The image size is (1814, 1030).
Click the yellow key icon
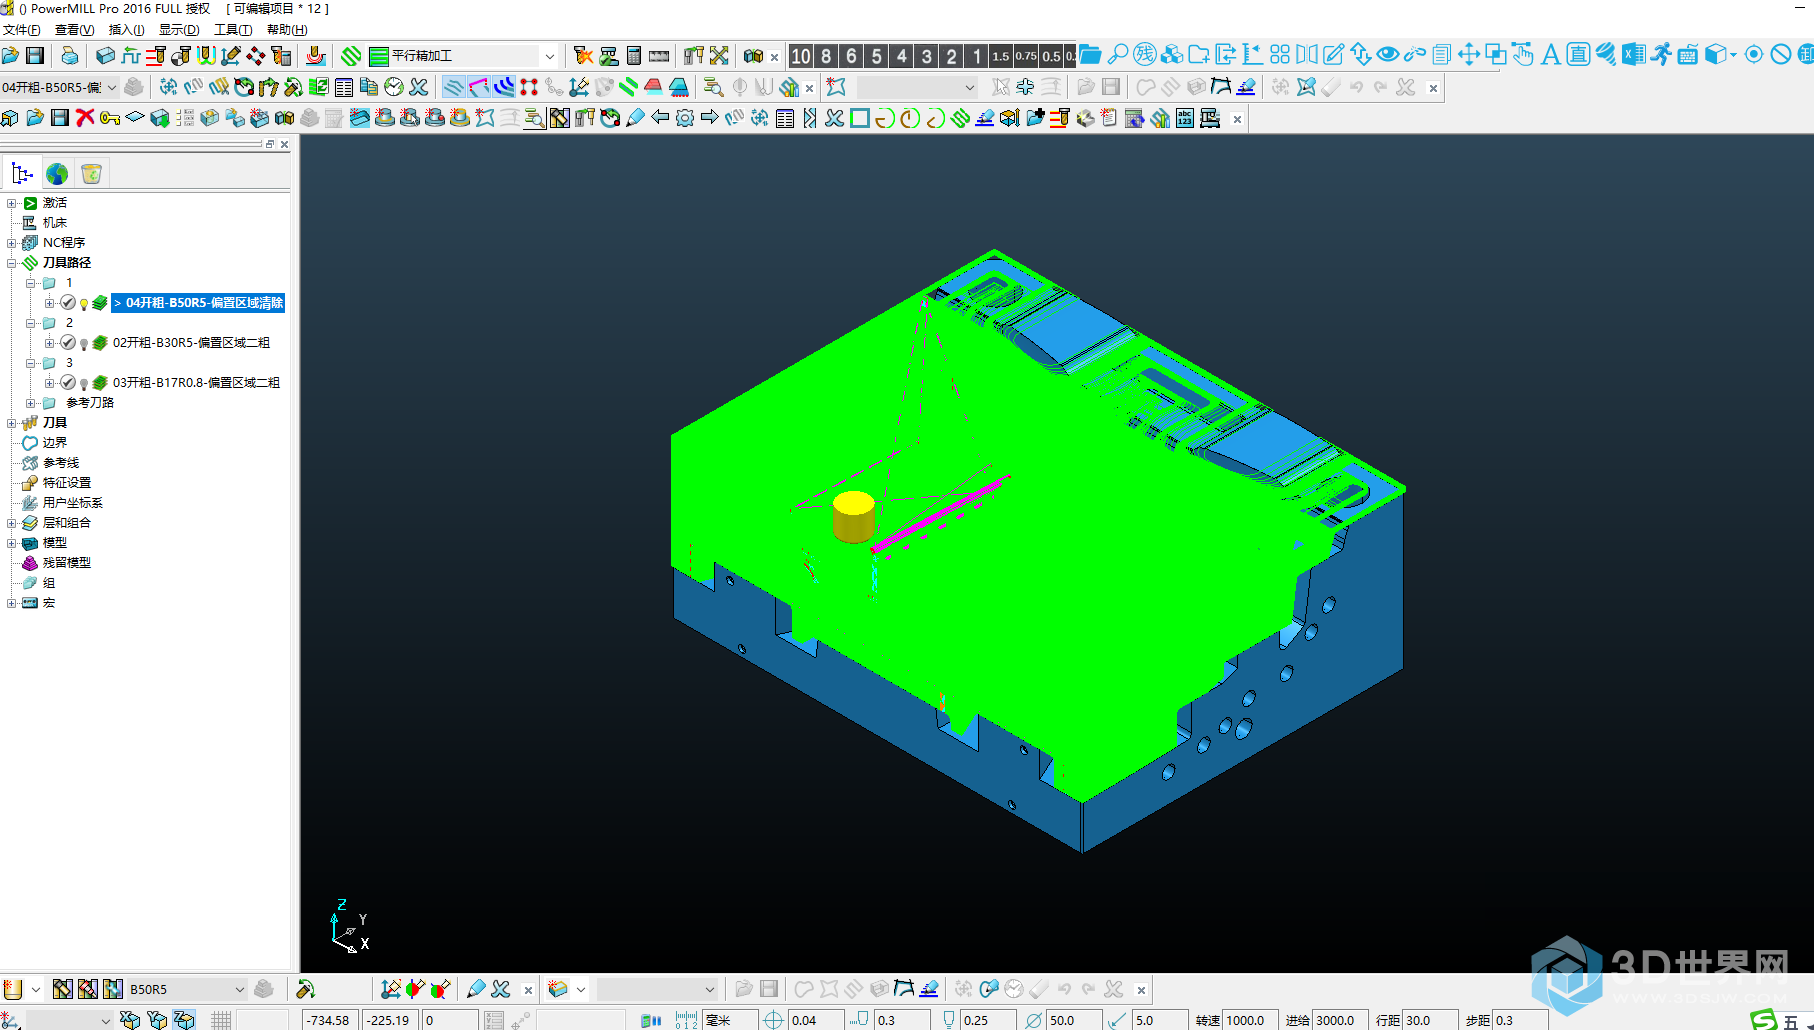coord(110,118)
